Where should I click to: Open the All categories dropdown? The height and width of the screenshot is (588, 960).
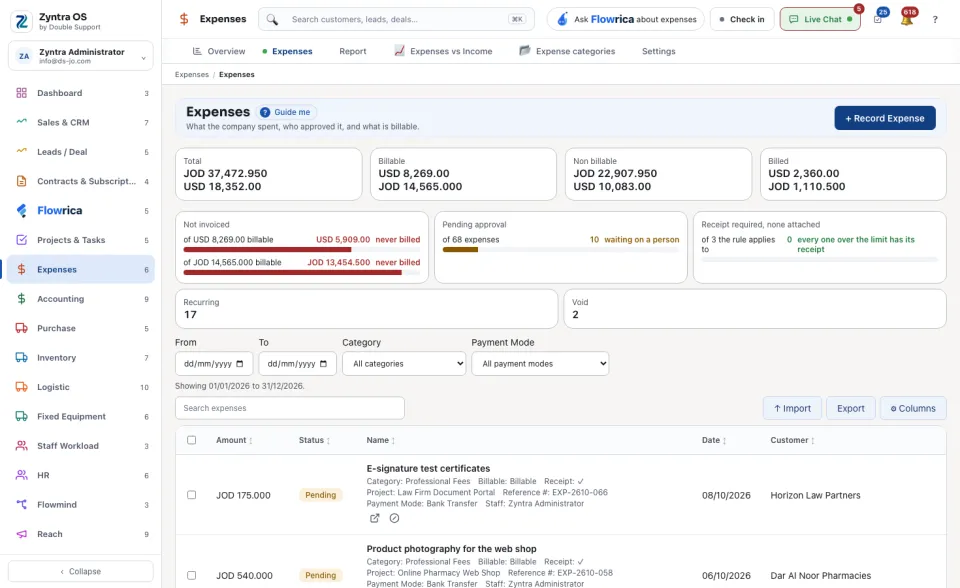coord(404,364)
